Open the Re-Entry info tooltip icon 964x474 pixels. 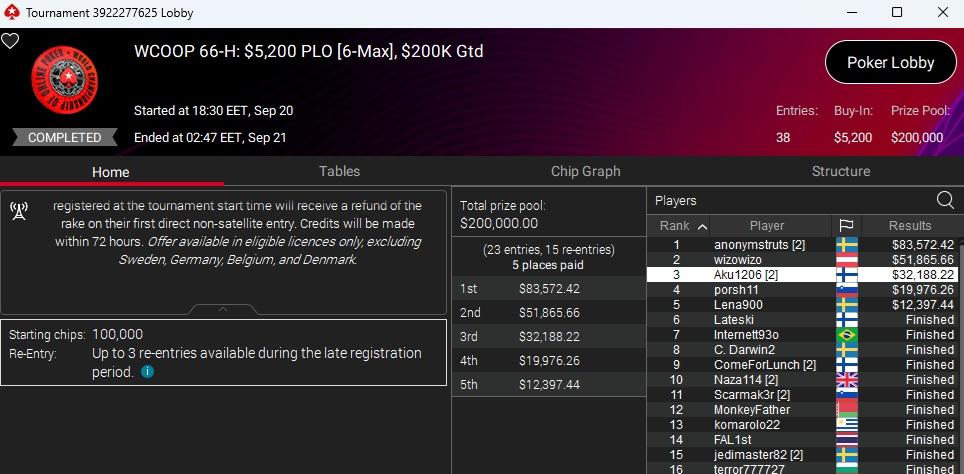coord(148,372)
